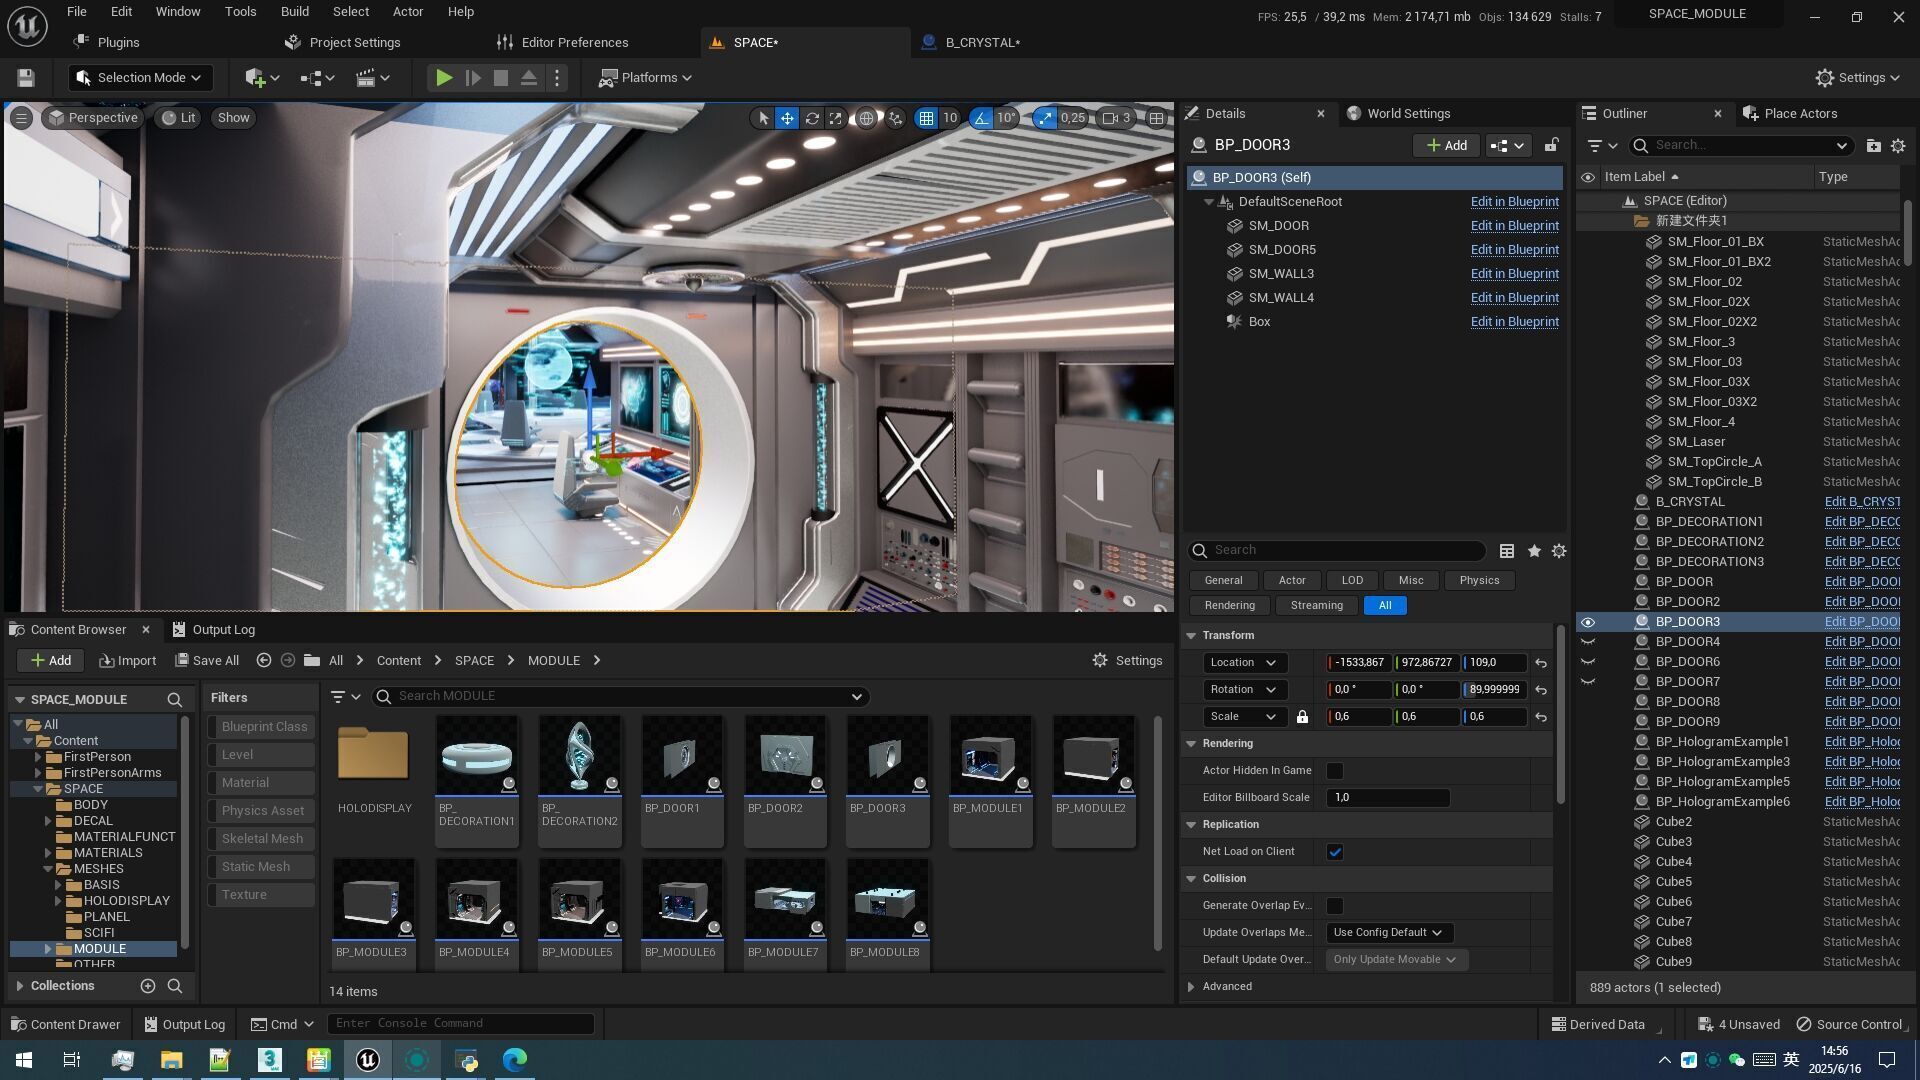Open the viewport hamburger options menu

point(20,118)
